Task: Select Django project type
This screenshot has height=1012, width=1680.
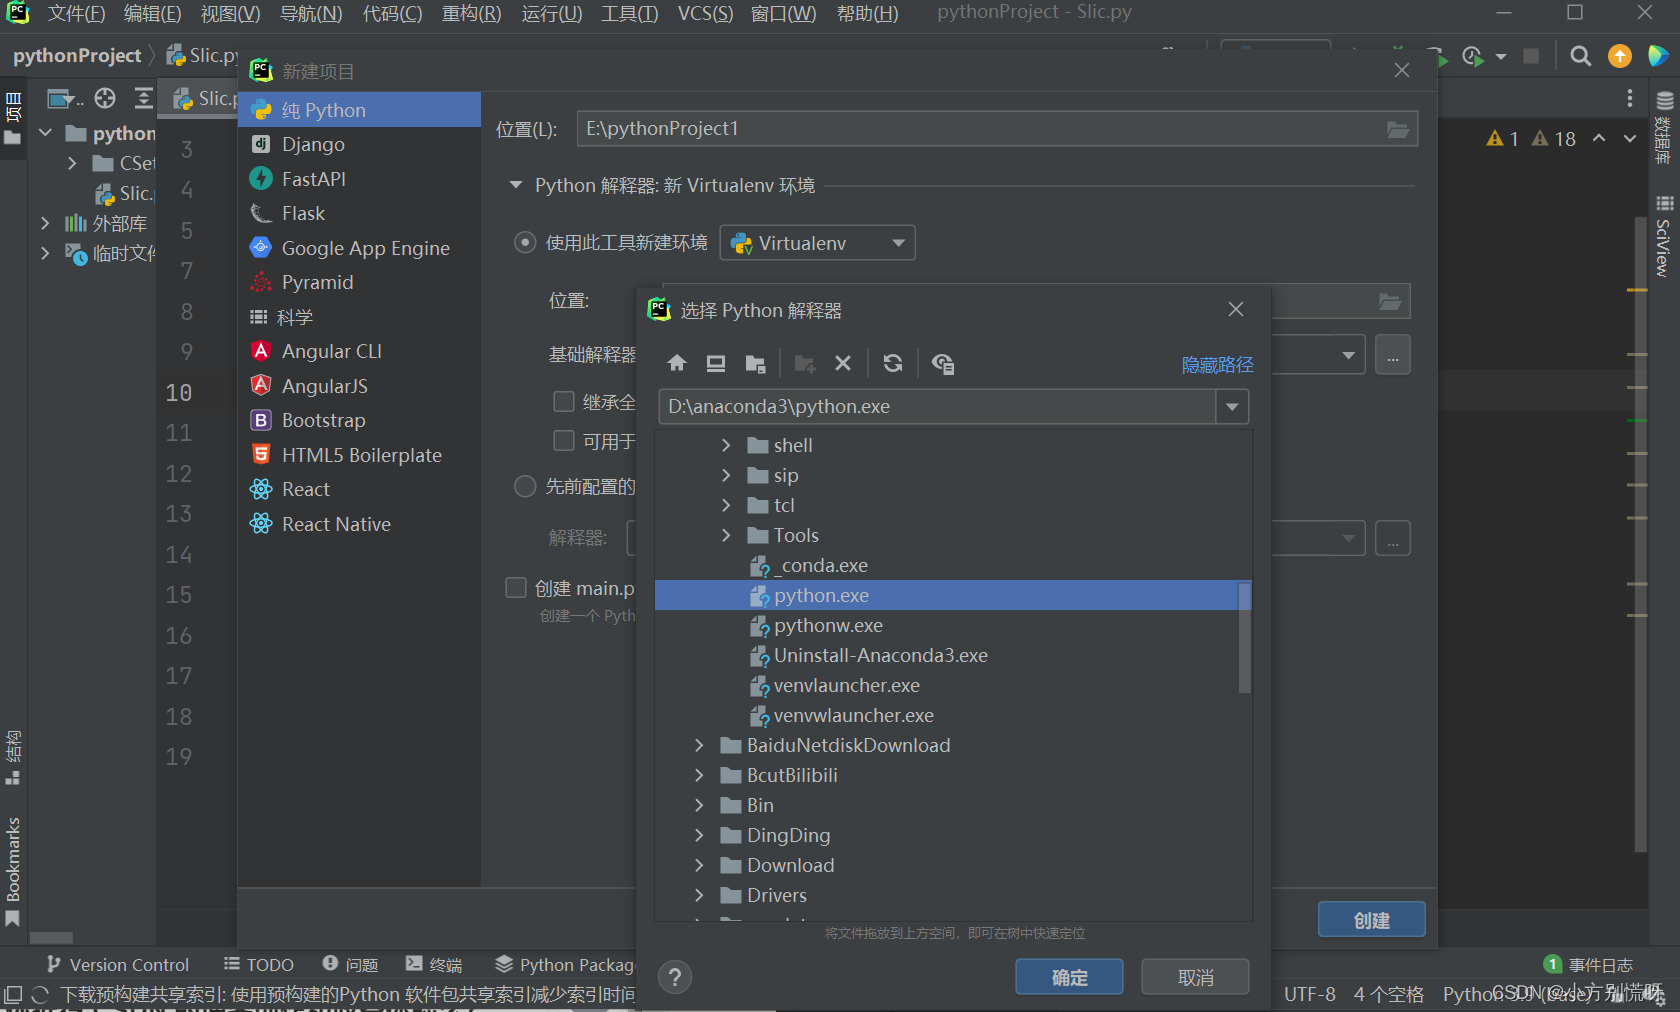Action: click(359, 144)
